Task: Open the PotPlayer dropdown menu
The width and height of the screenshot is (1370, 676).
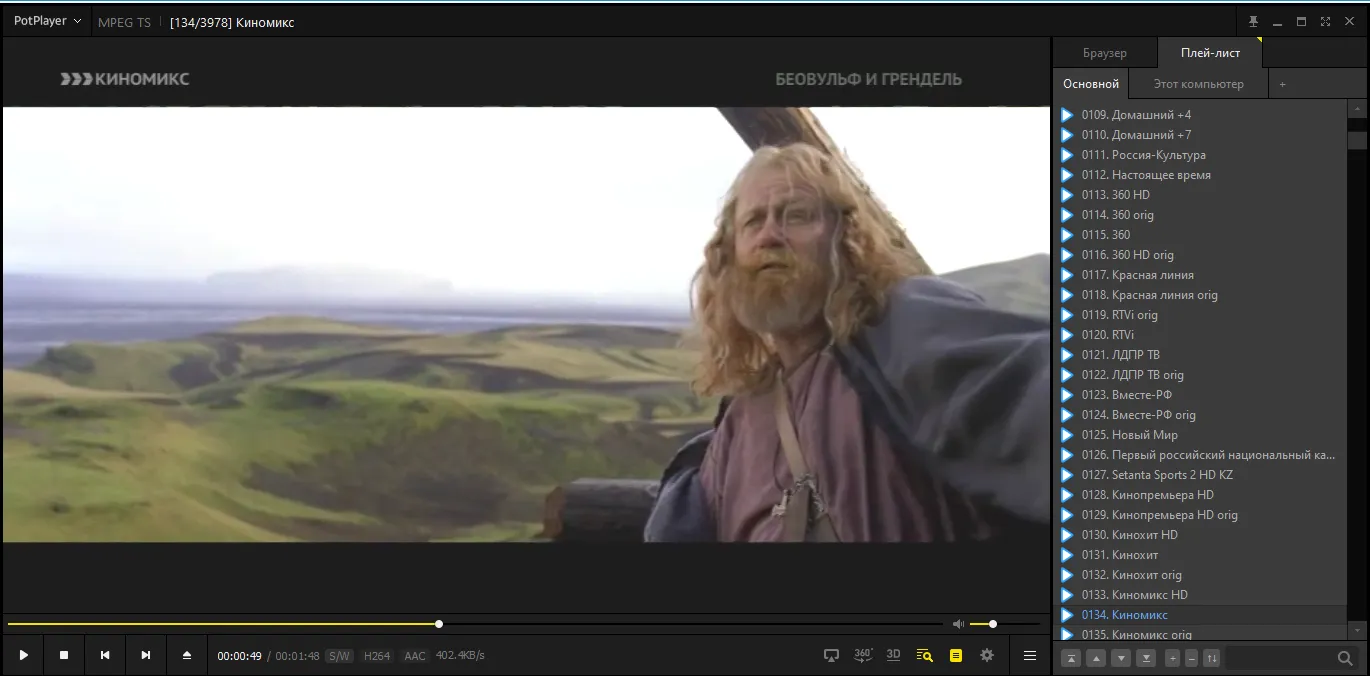Action: (x=47, y=21)
